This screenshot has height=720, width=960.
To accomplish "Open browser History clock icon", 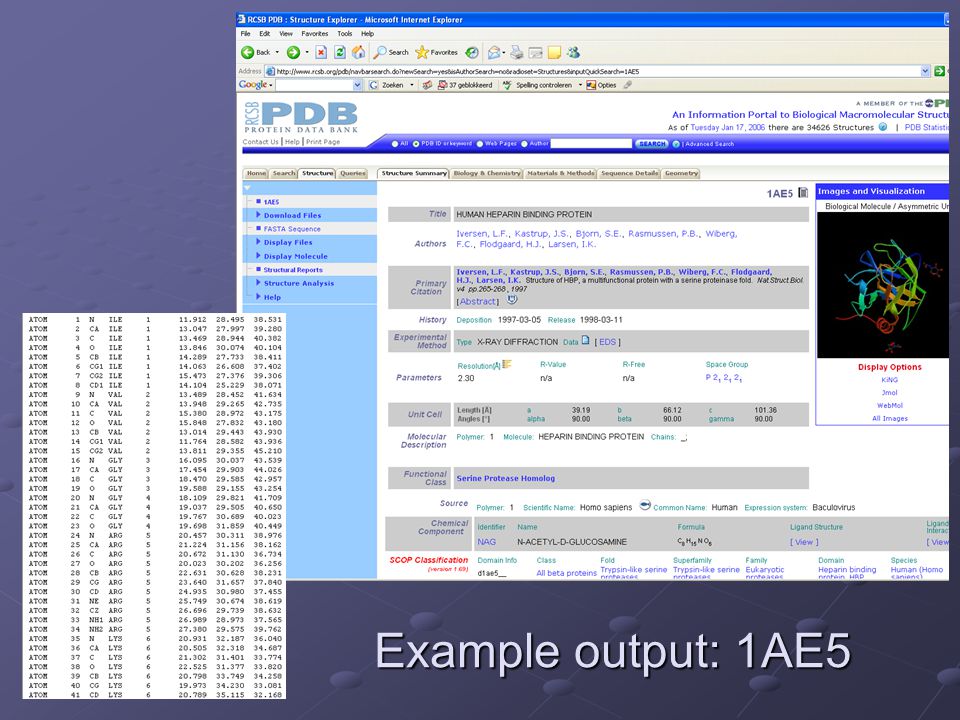I will (x=471, y=53).
